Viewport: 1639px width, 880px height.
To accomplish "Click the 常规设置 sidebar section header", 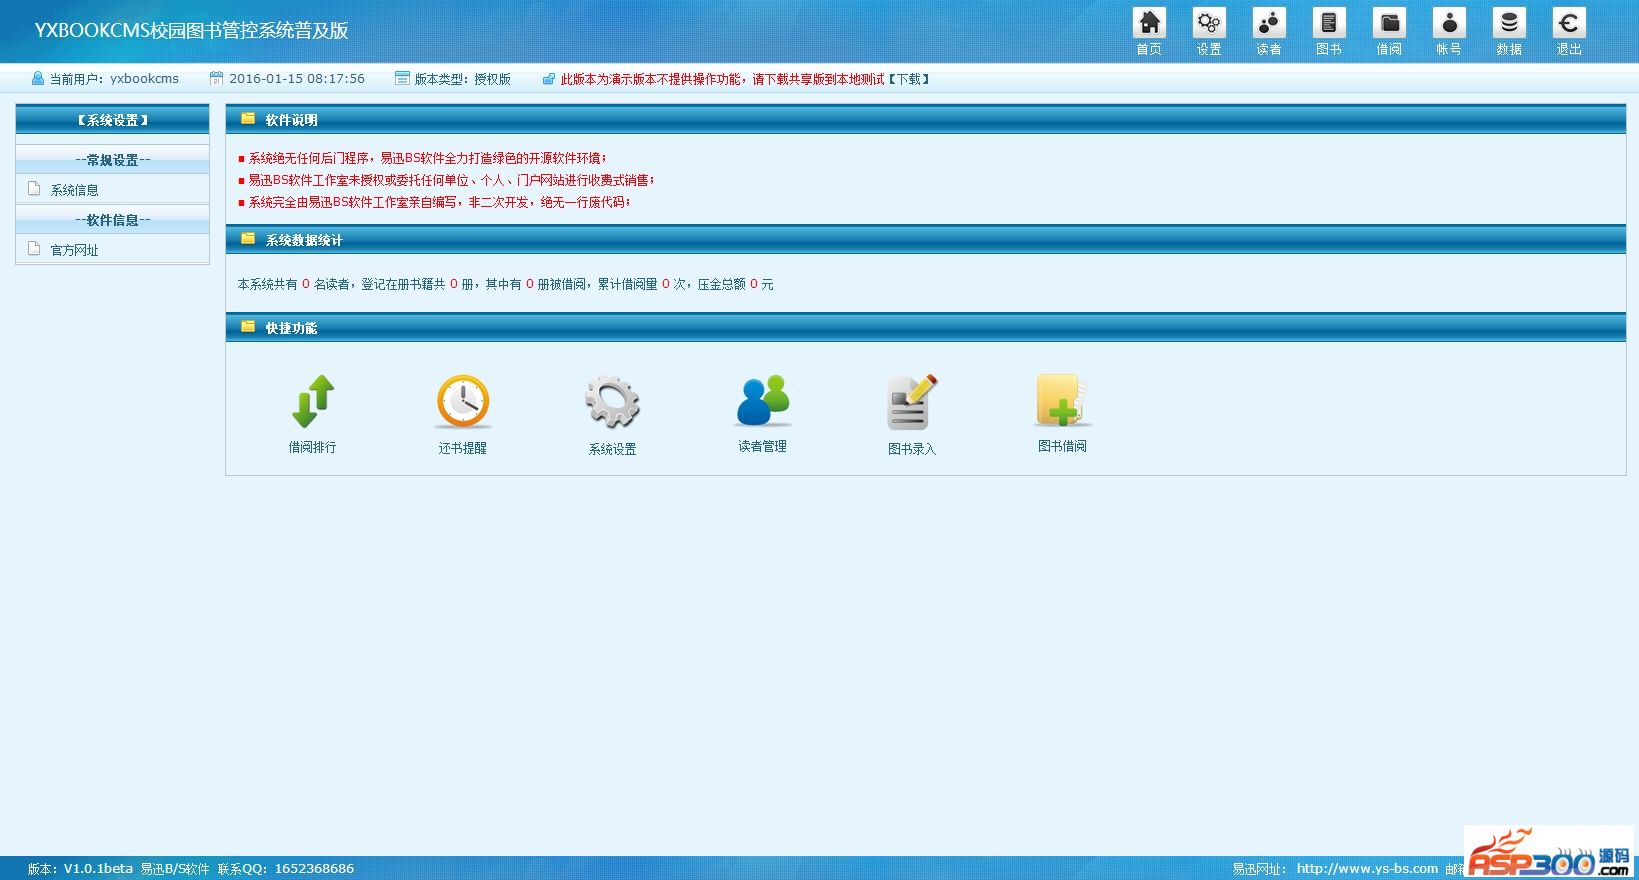I will click(x=112, y=160).
